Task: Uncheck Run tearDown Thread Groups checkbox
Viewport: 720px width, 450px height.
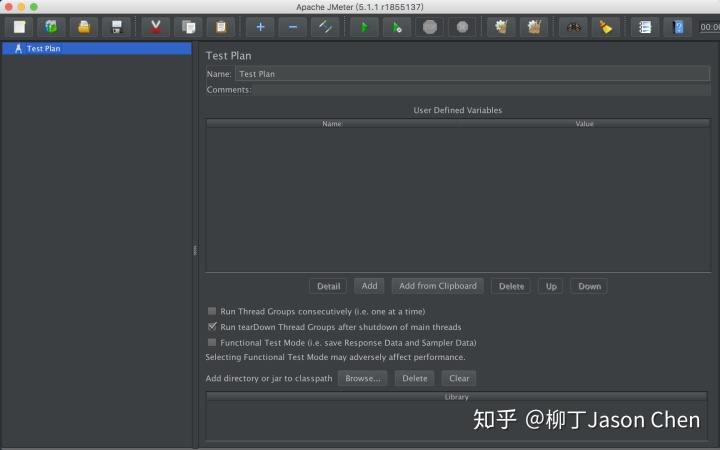Action: tap(212, 326)
